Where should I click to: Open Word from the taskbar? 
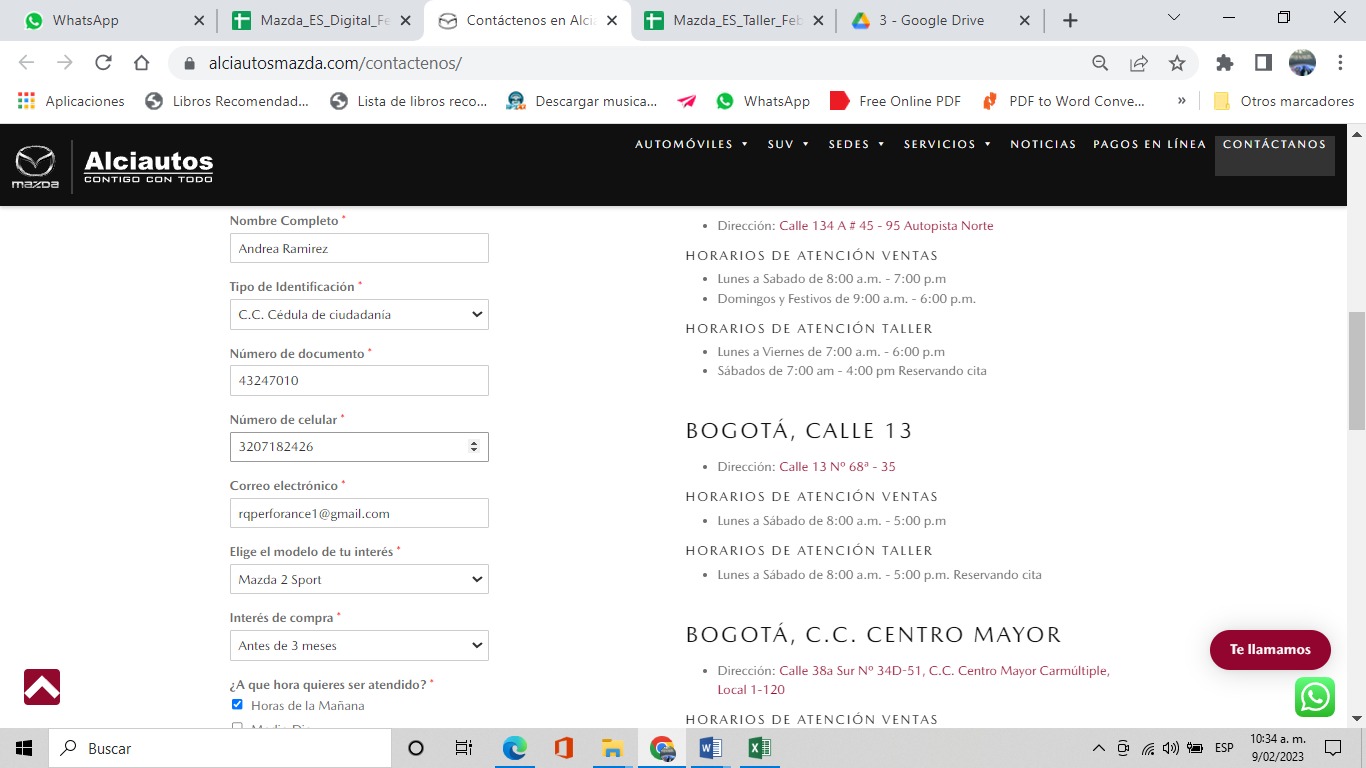coord(710,748)
